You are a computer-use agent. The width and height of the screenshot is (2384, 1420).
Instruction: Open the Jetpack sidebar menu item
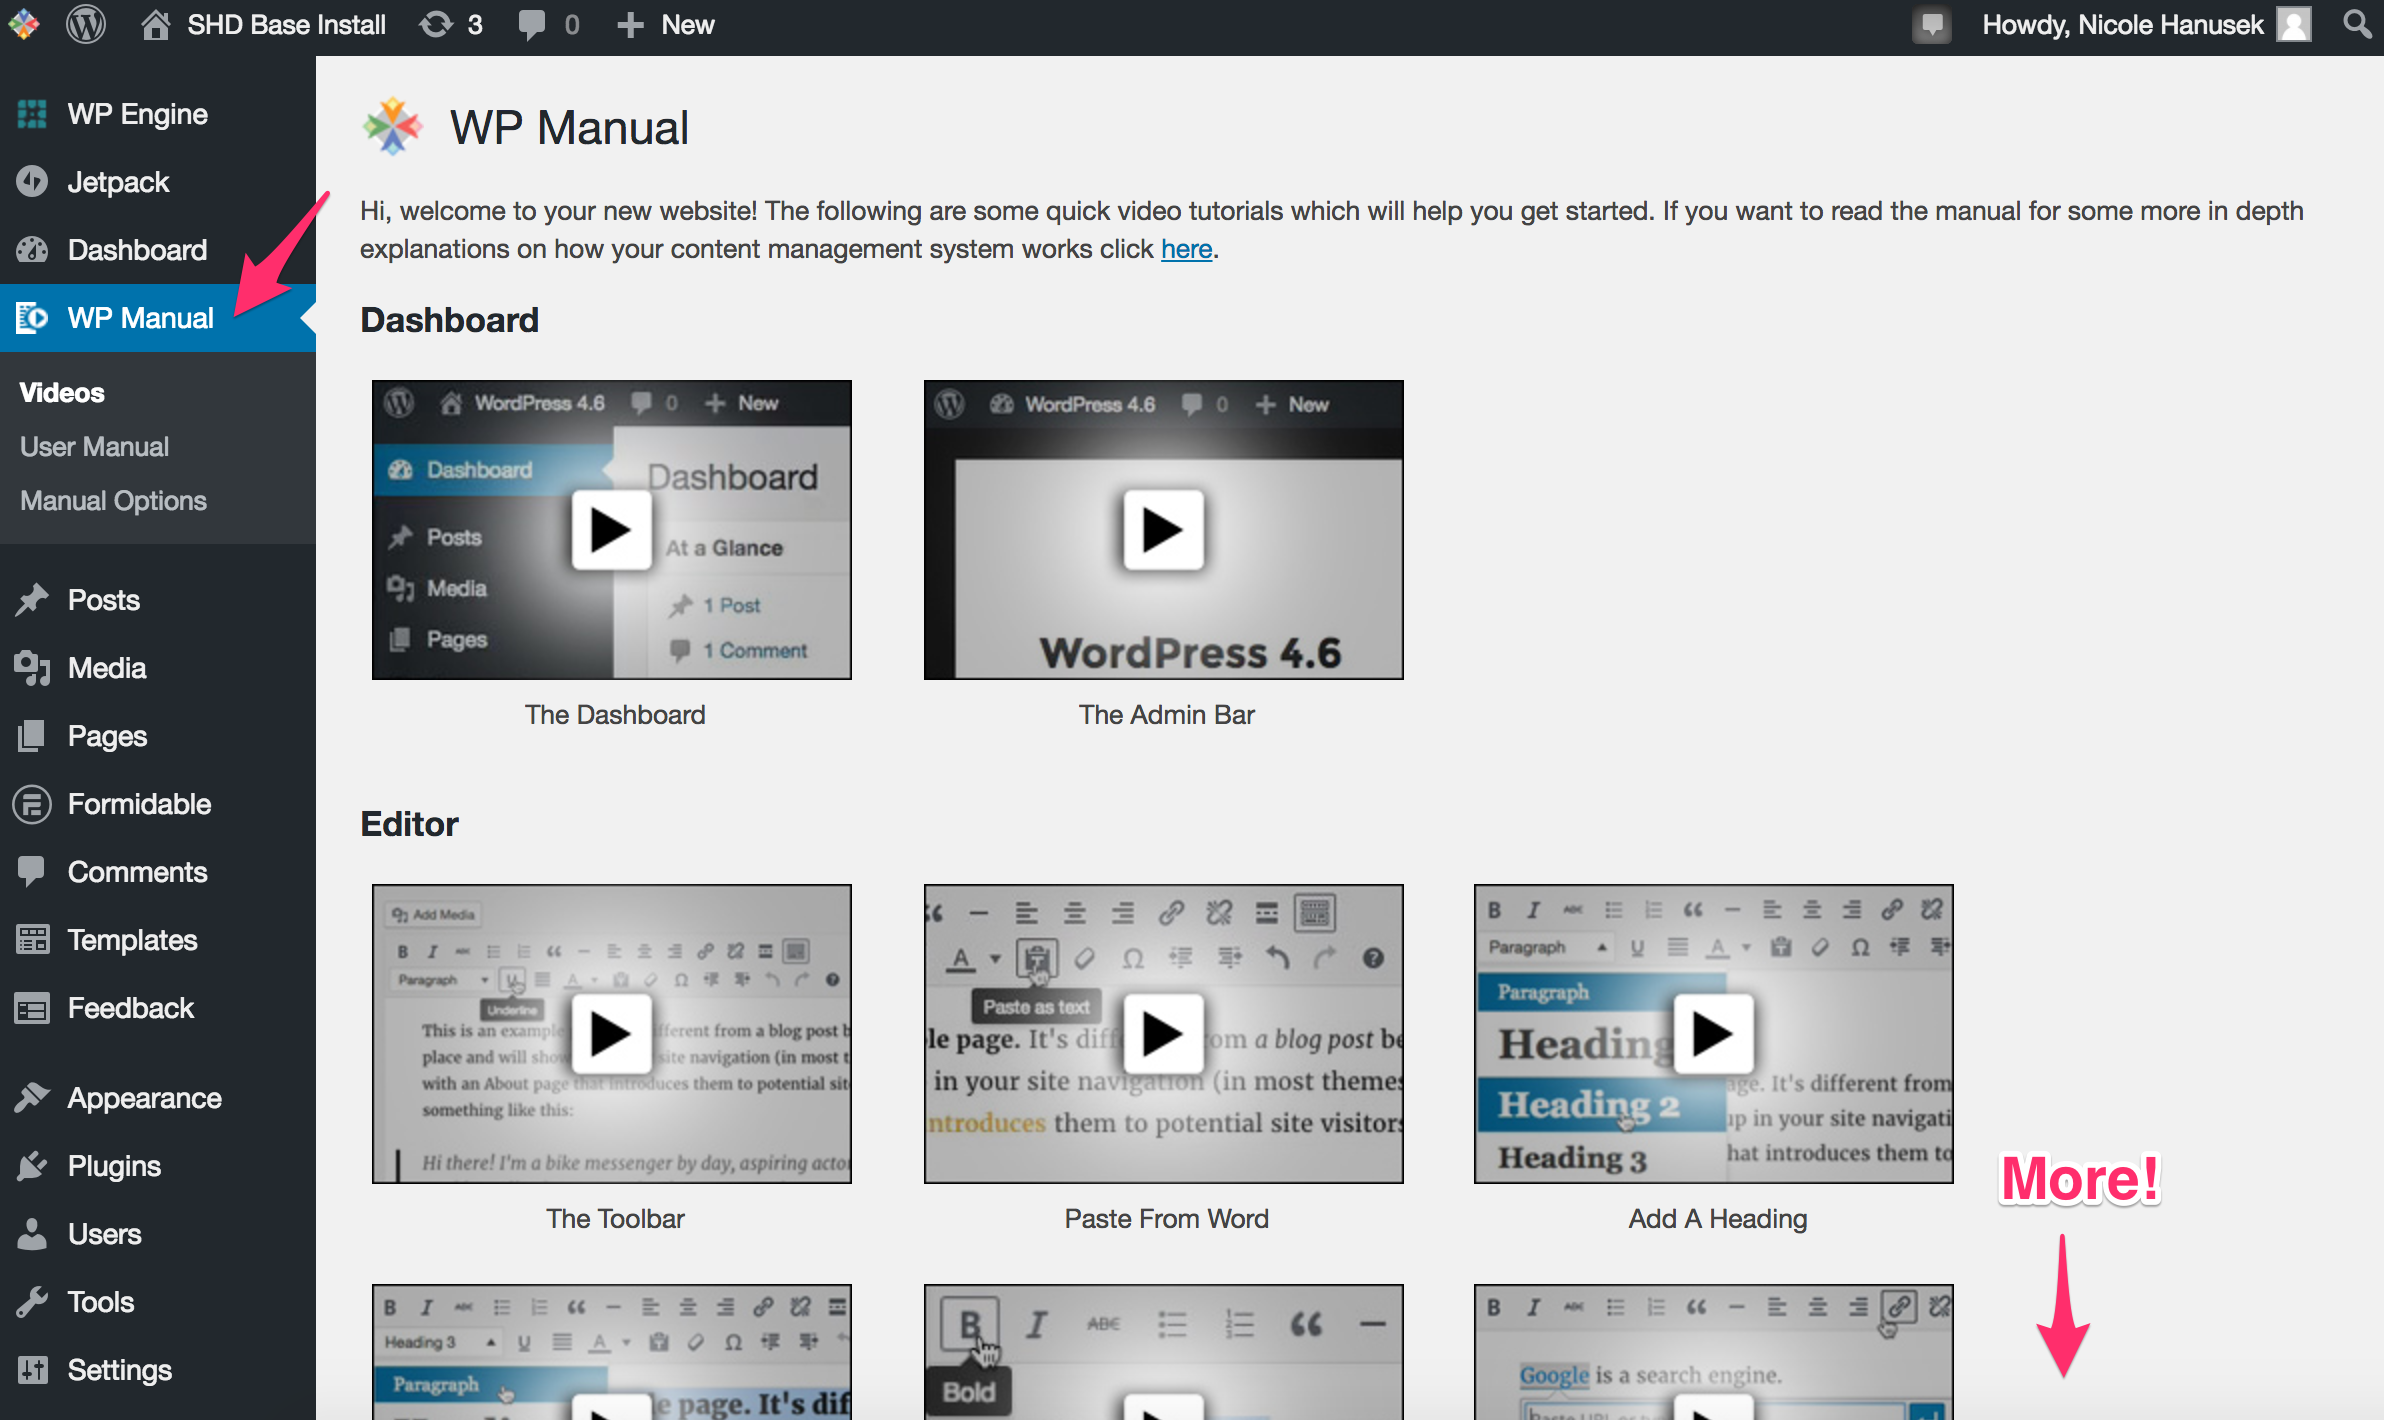pyautogui.click(x=118, y=182)
